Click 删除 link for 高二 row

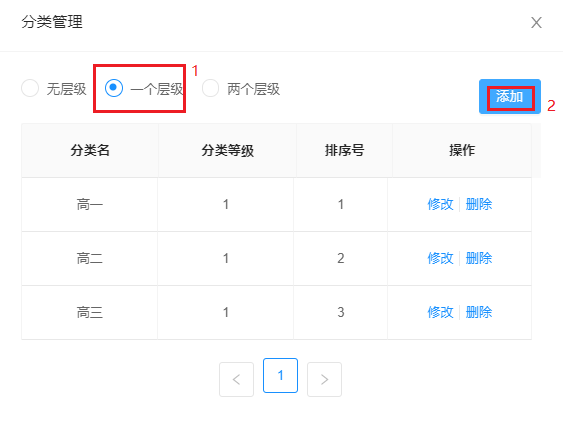point(479,258)
